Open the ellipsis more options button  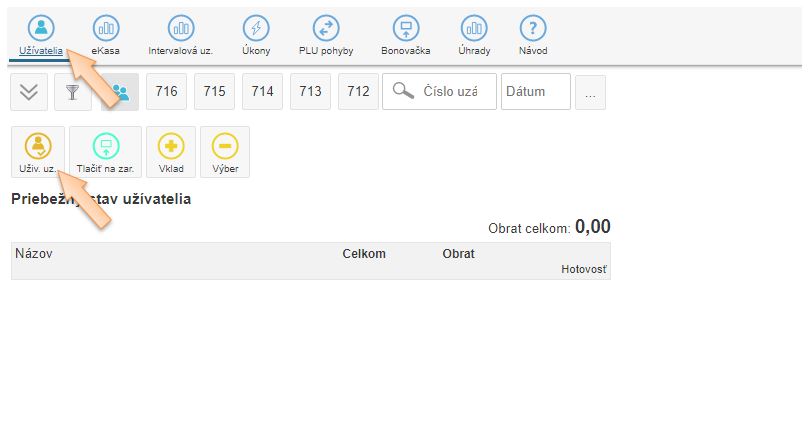tap(591, 92)
